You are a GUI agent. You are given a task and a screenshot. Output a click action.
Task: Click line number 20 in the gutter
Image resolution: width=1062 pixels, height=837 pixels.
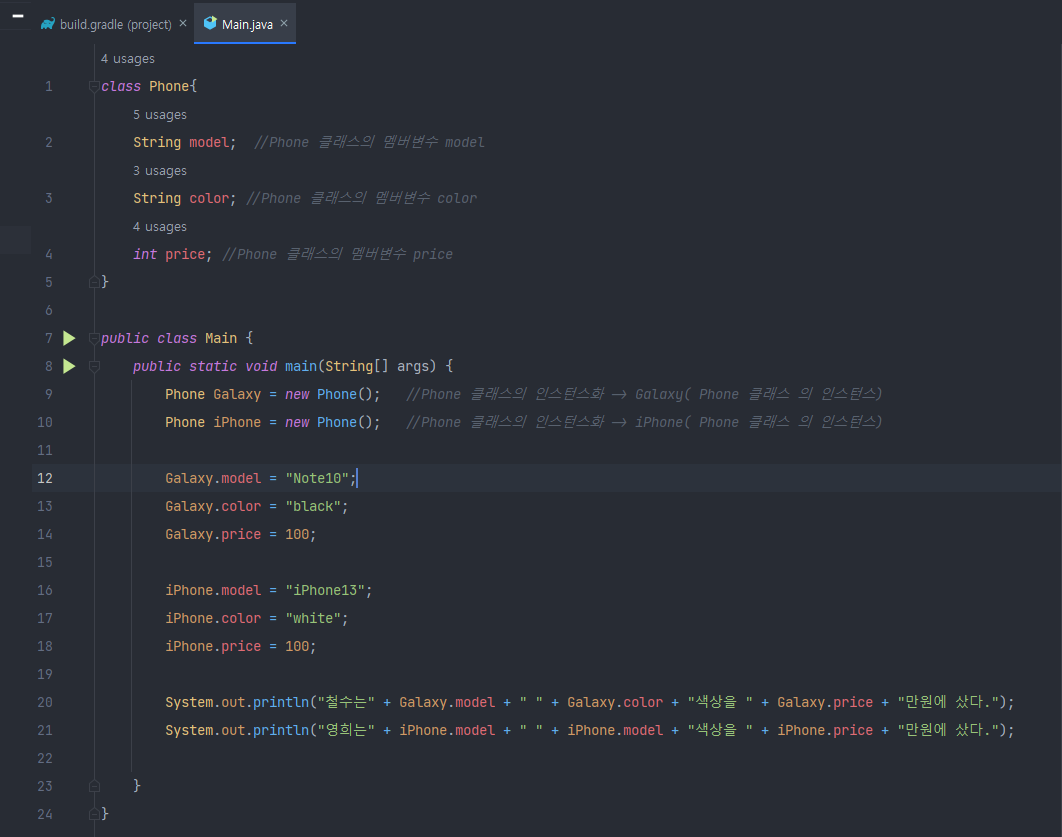(x=45, y=702)
